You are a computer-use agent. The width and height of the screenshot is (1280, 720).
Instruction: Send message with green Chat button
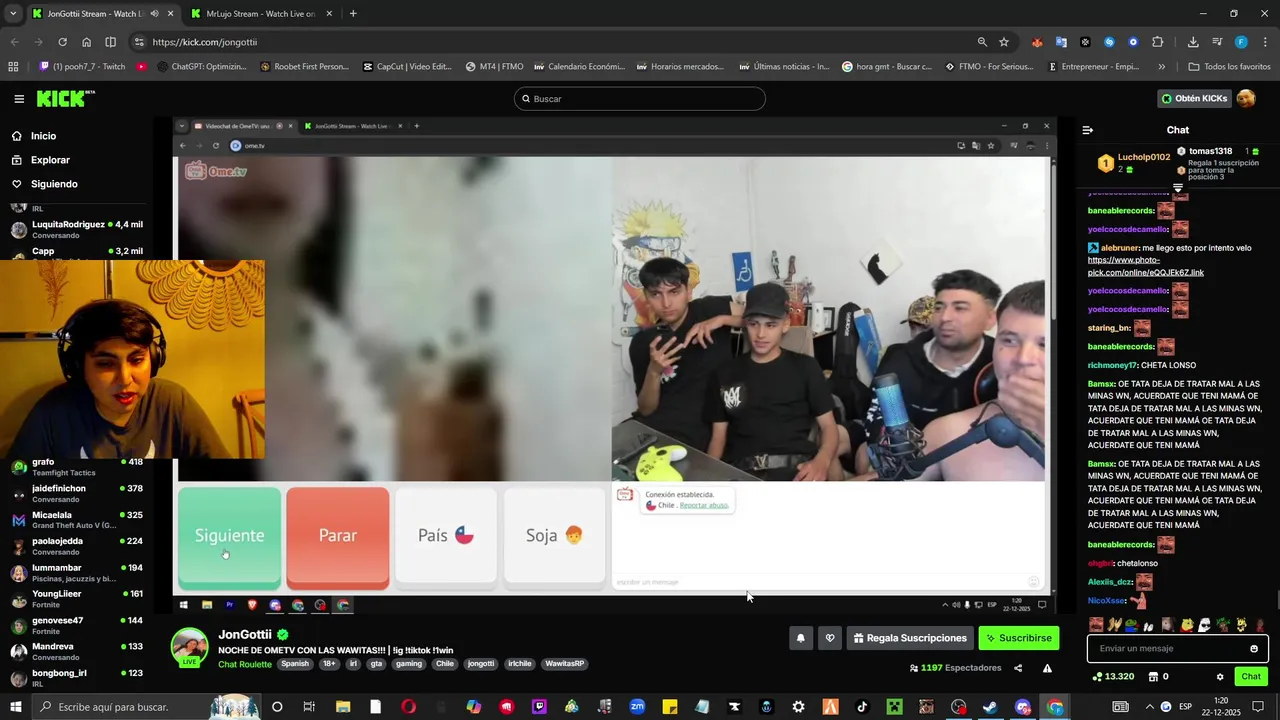click(1251, 677)
